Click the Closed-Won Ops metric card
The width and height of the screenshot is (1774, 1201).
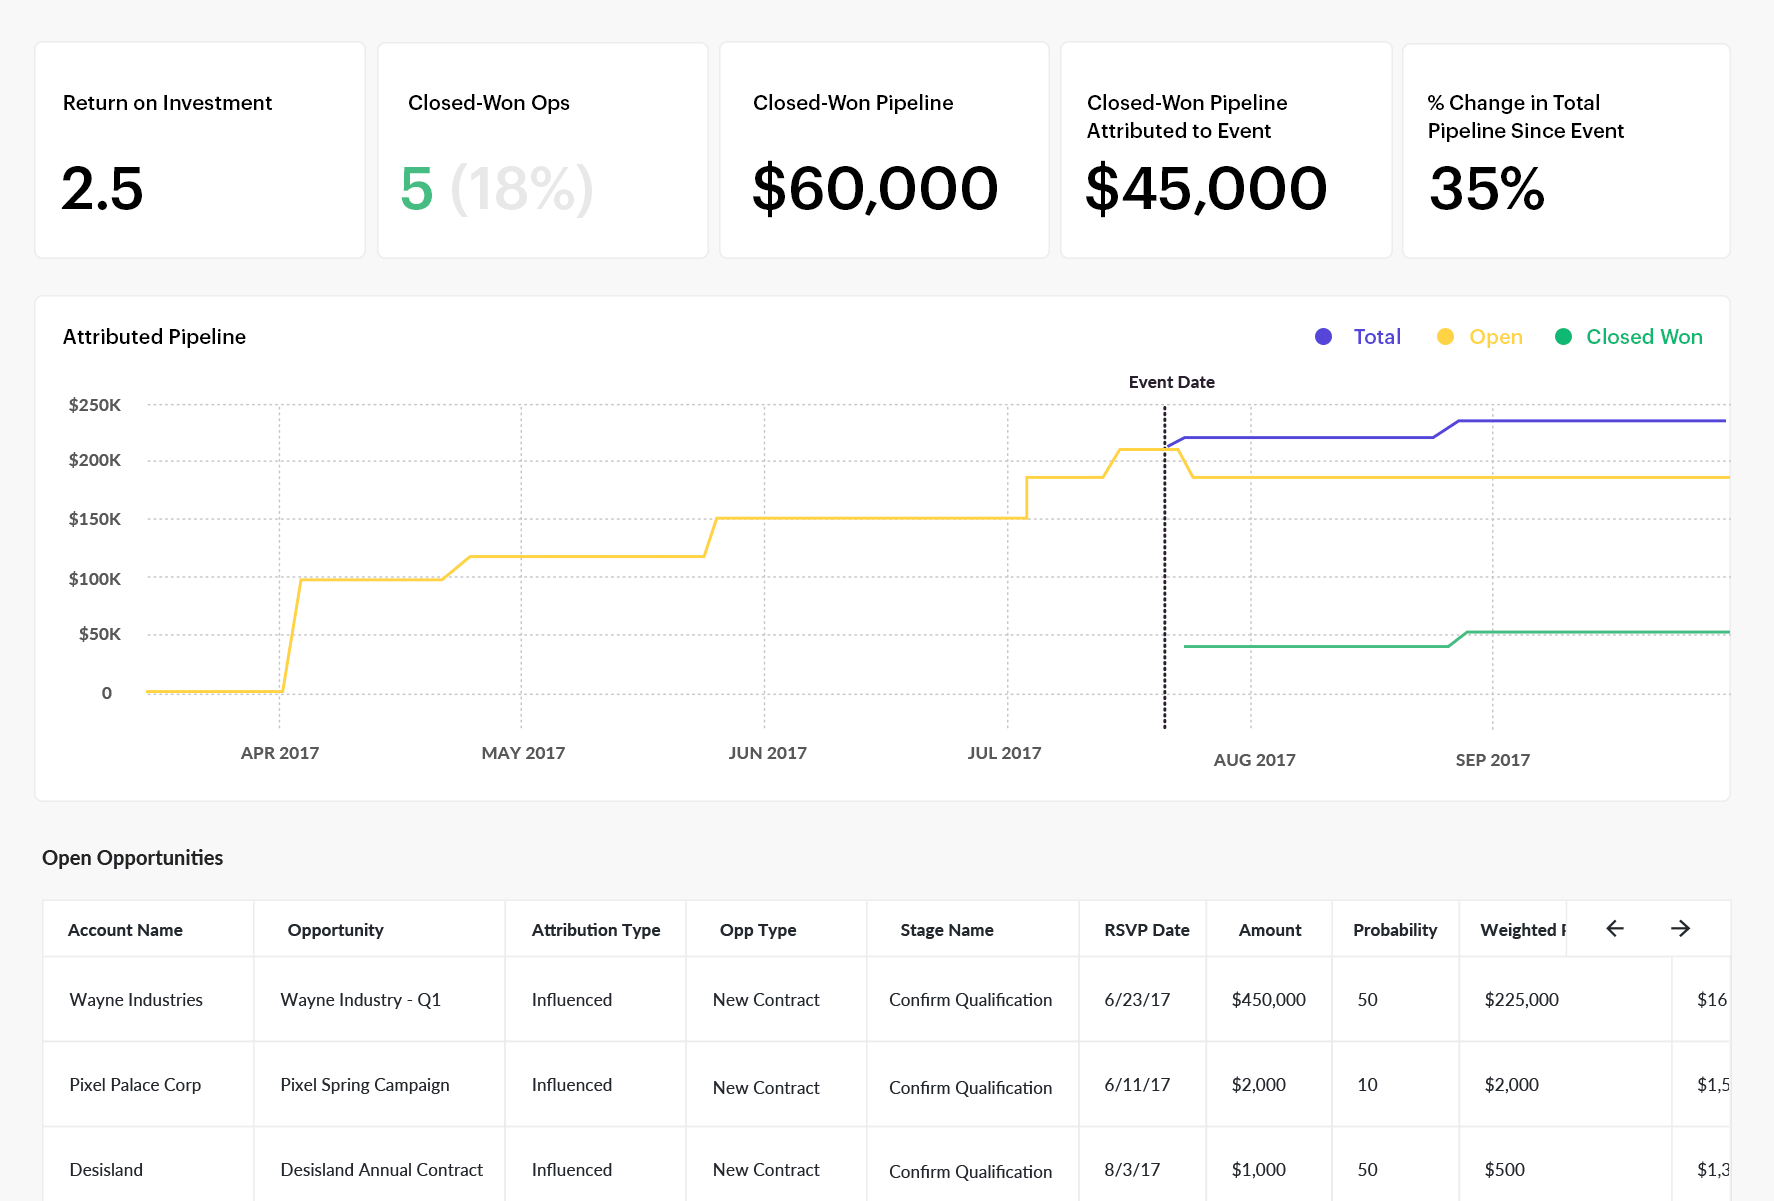(x=542, y=150)
